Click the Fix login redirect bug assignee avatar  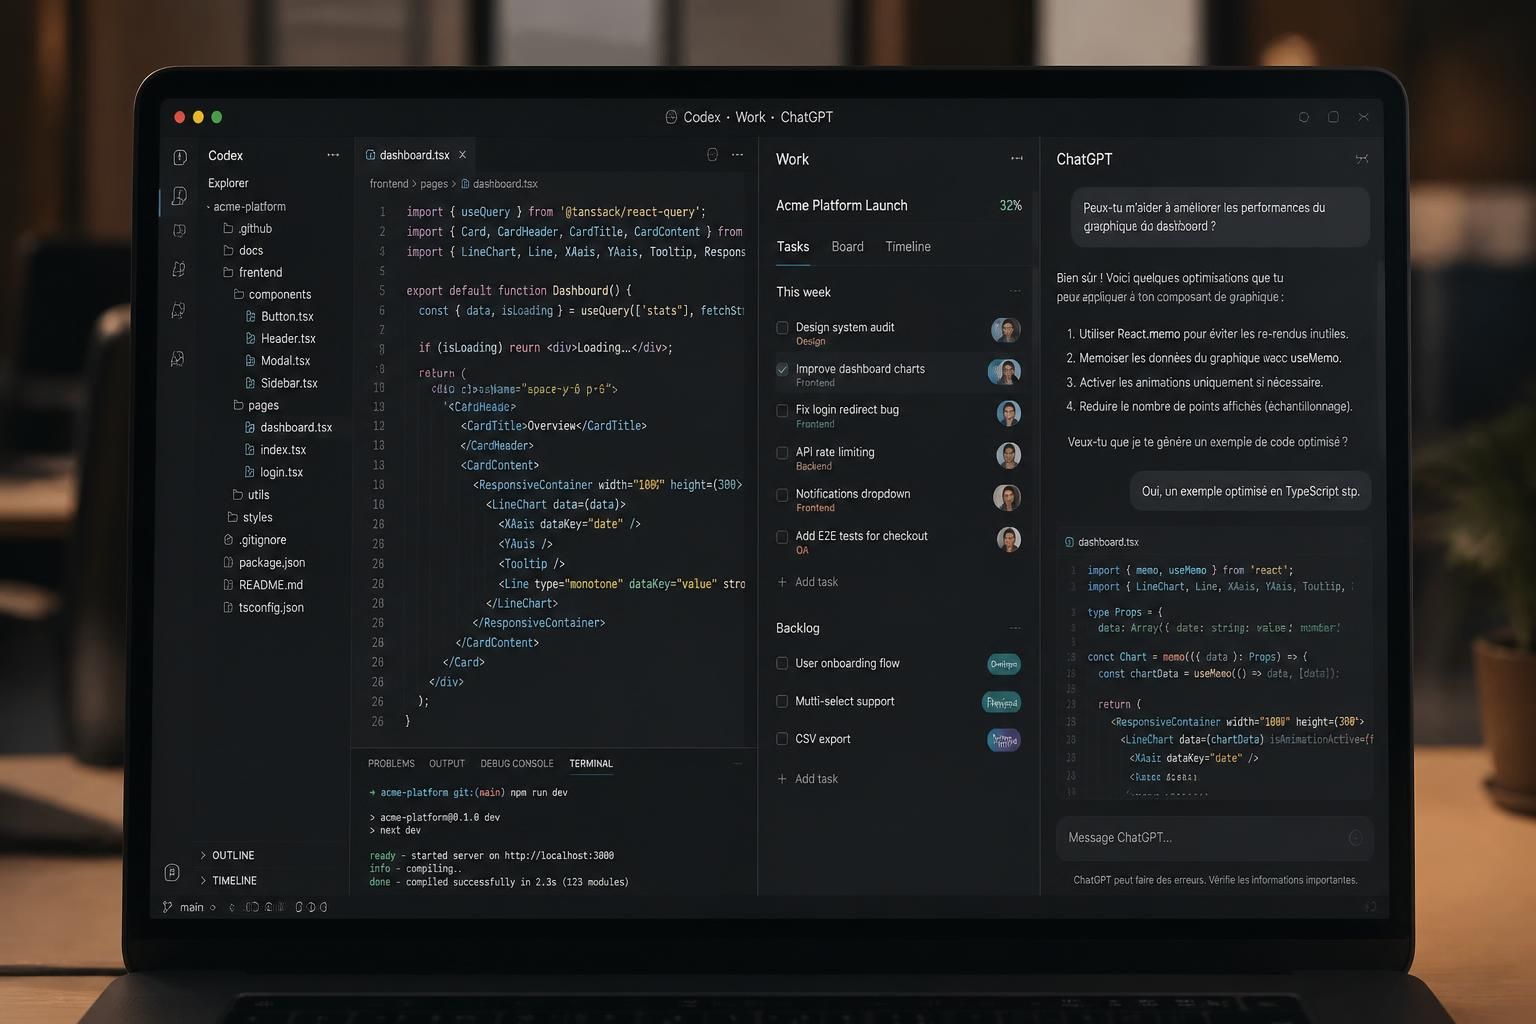point(1008,413)
